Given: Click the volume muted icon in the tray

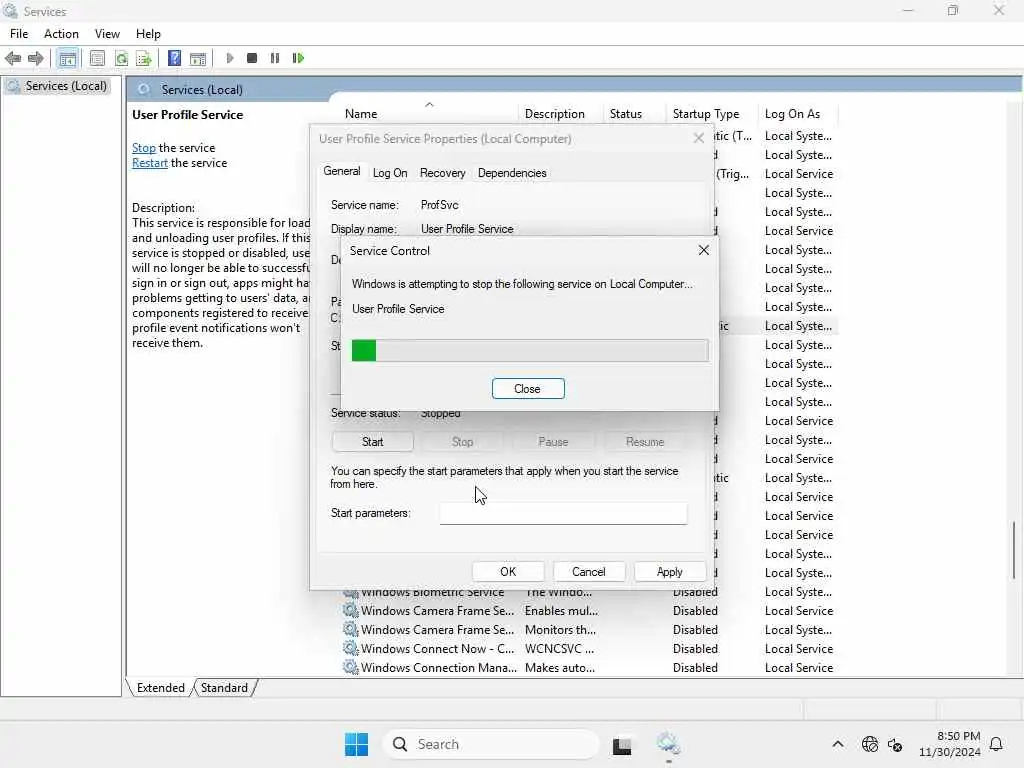Looking at the screenshot, I should [895, 744].
